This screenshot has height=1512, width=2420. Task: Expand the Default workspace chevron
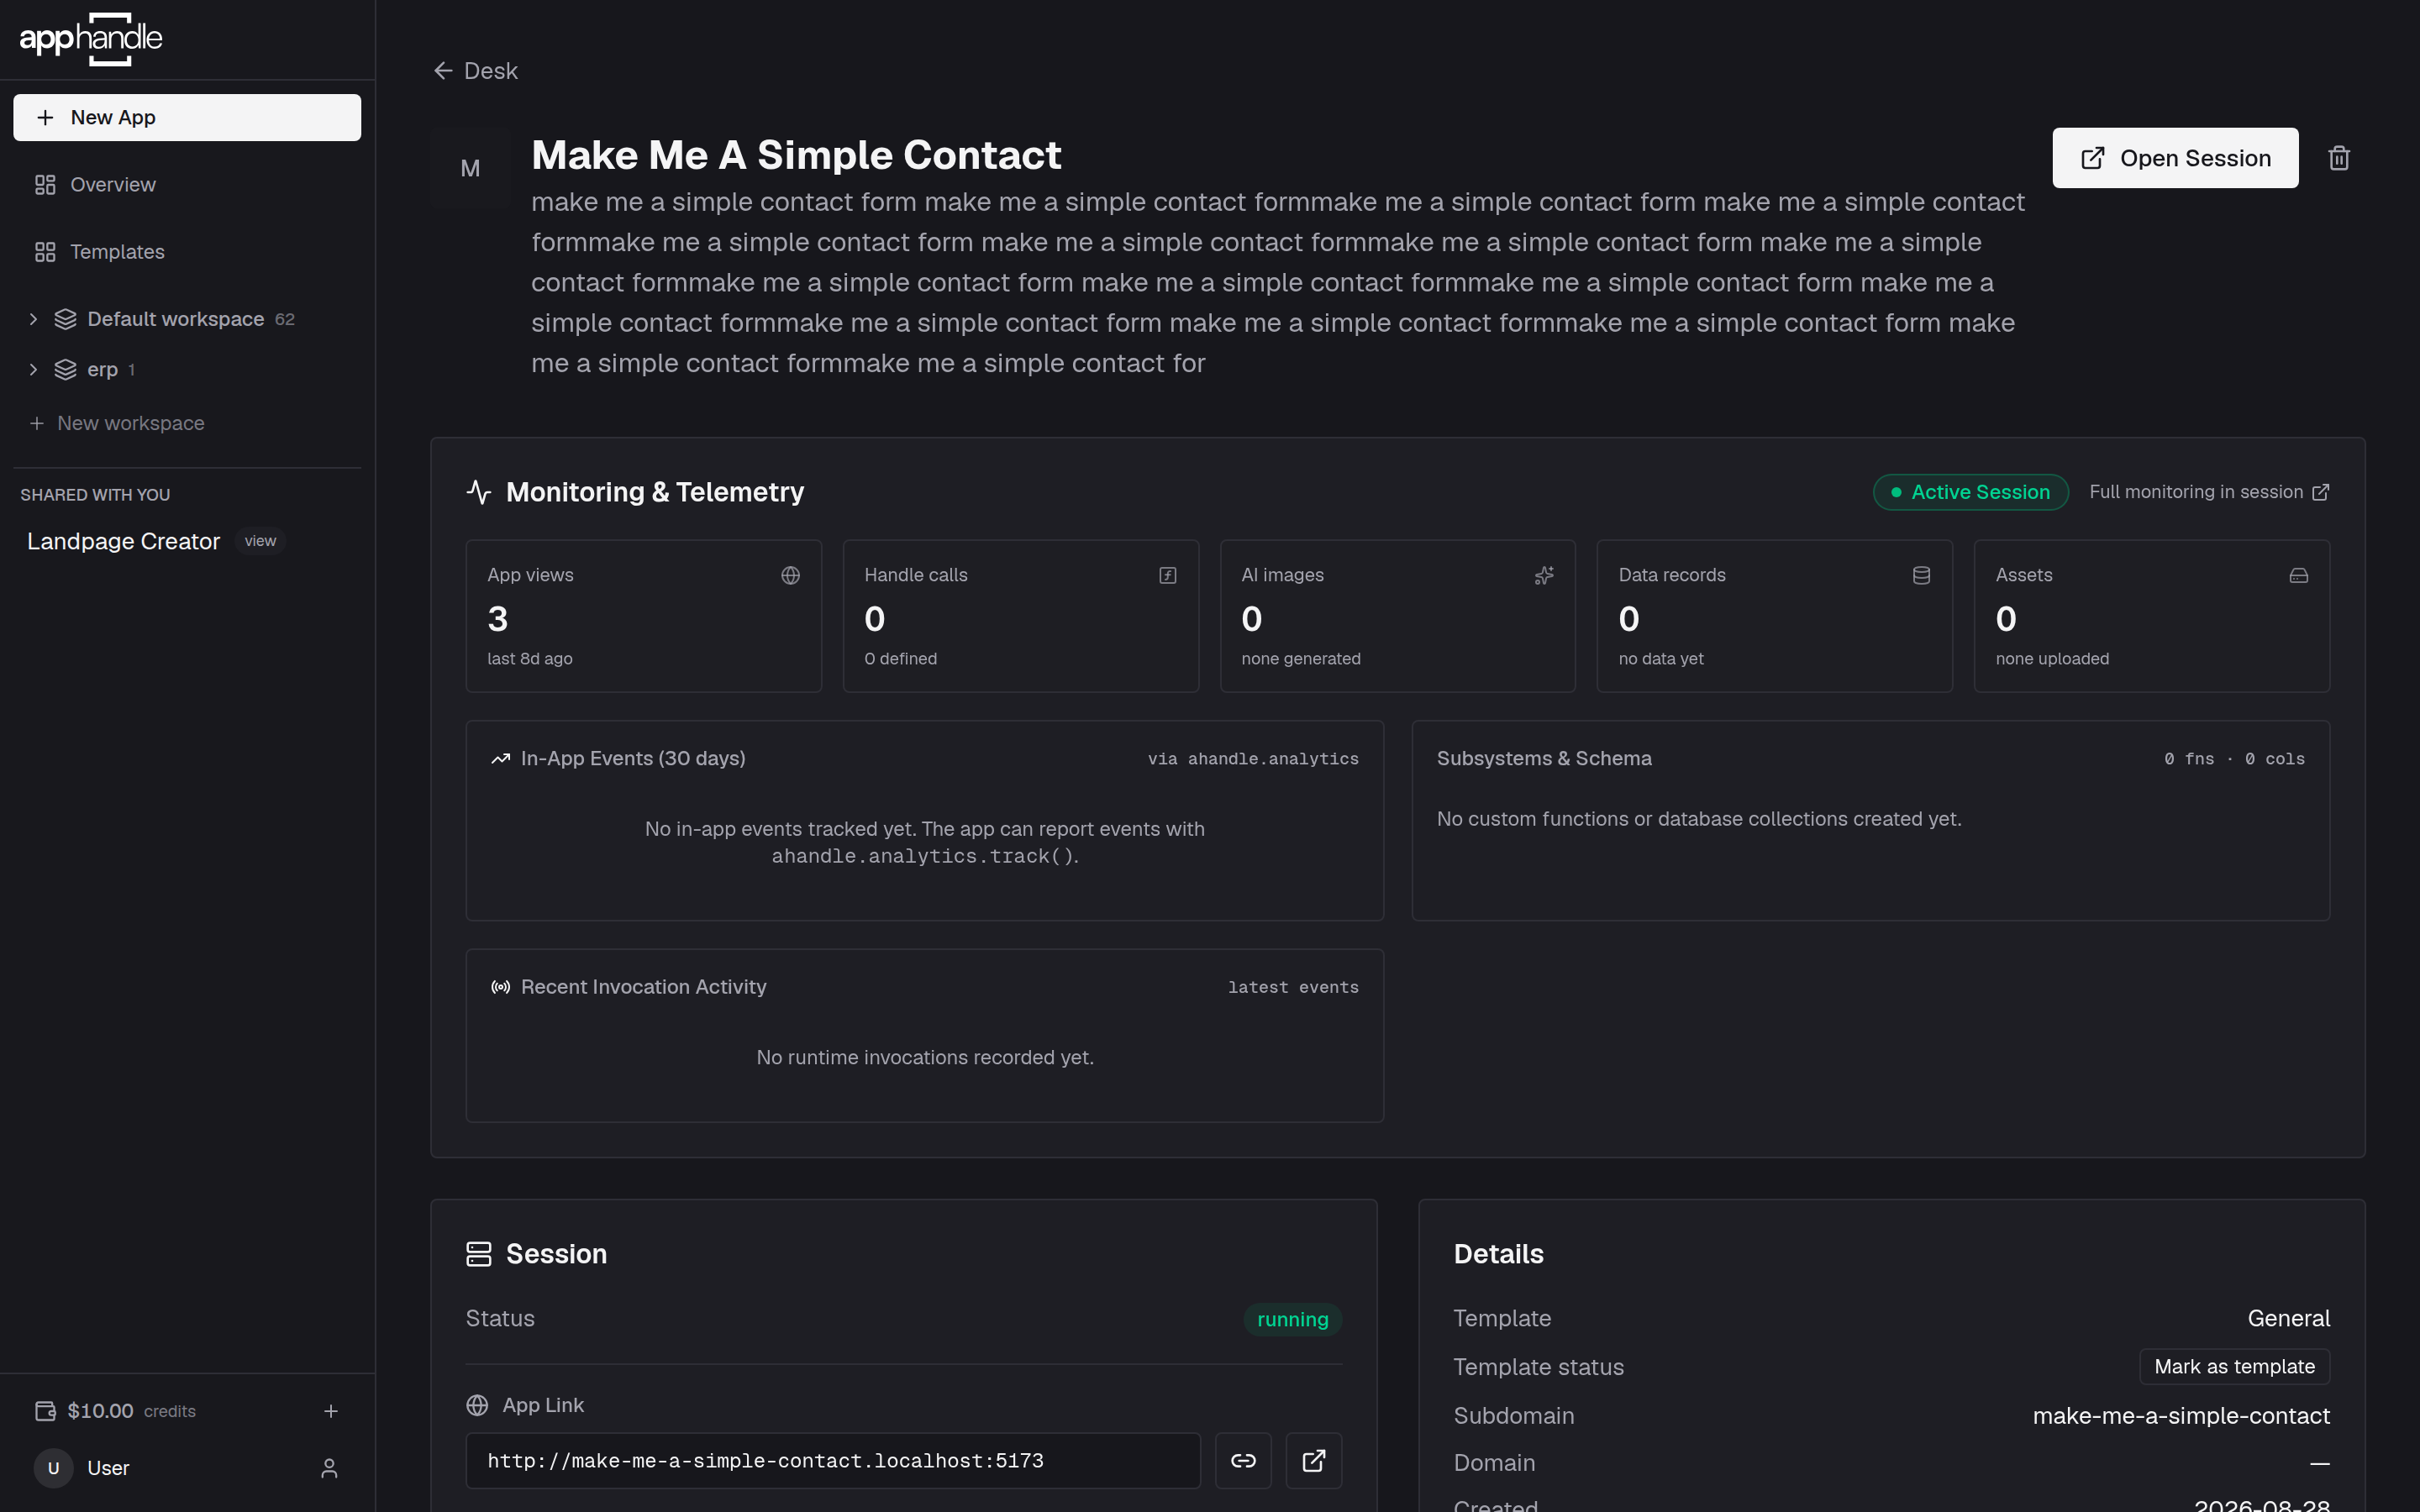click(x=33, y=319)
